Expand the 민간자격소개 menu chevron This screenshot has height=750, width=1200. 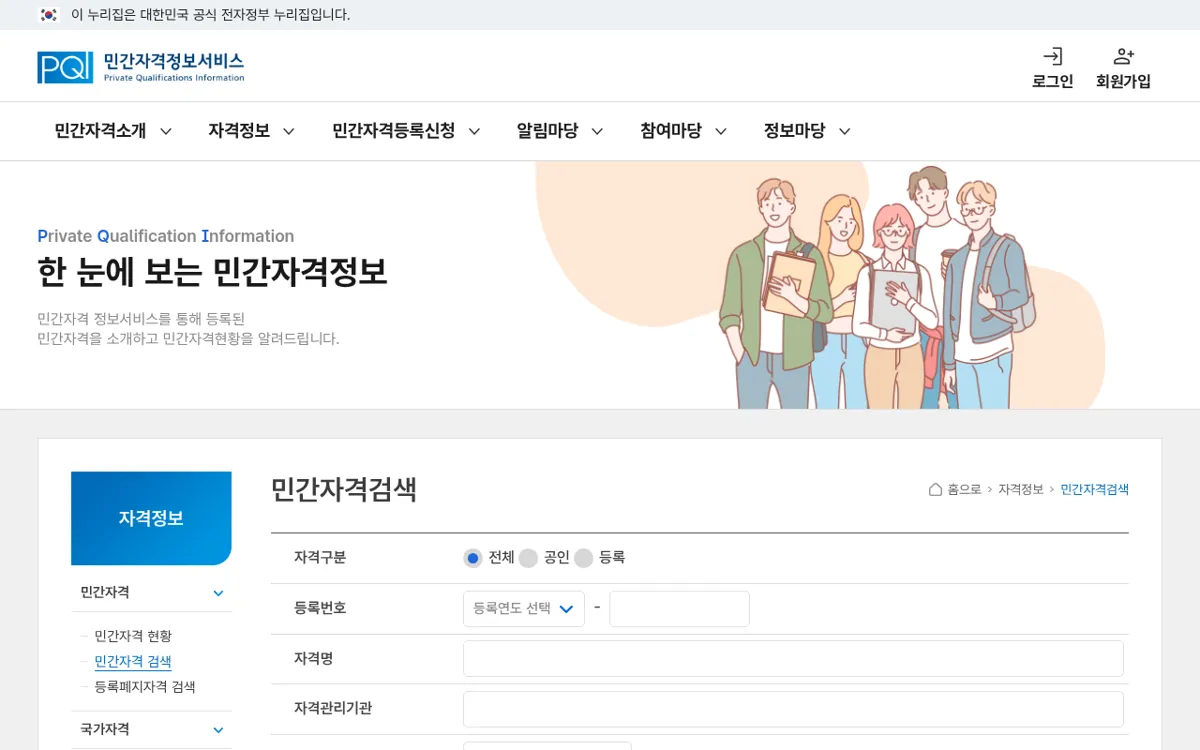click(166, 131)
